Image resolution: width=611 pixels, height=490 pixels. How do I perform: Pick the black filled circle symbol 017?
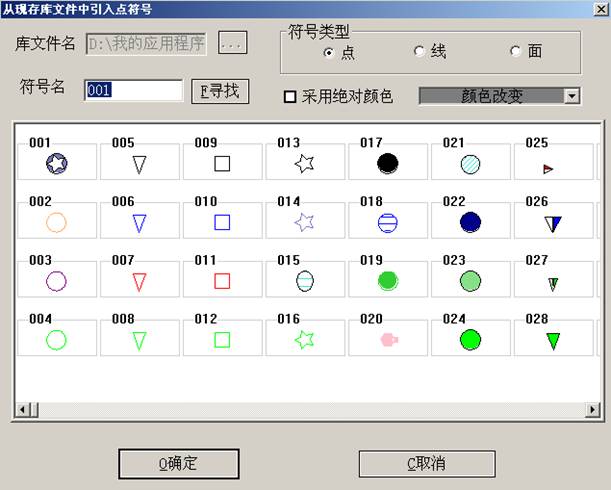(x=388, y=164)
